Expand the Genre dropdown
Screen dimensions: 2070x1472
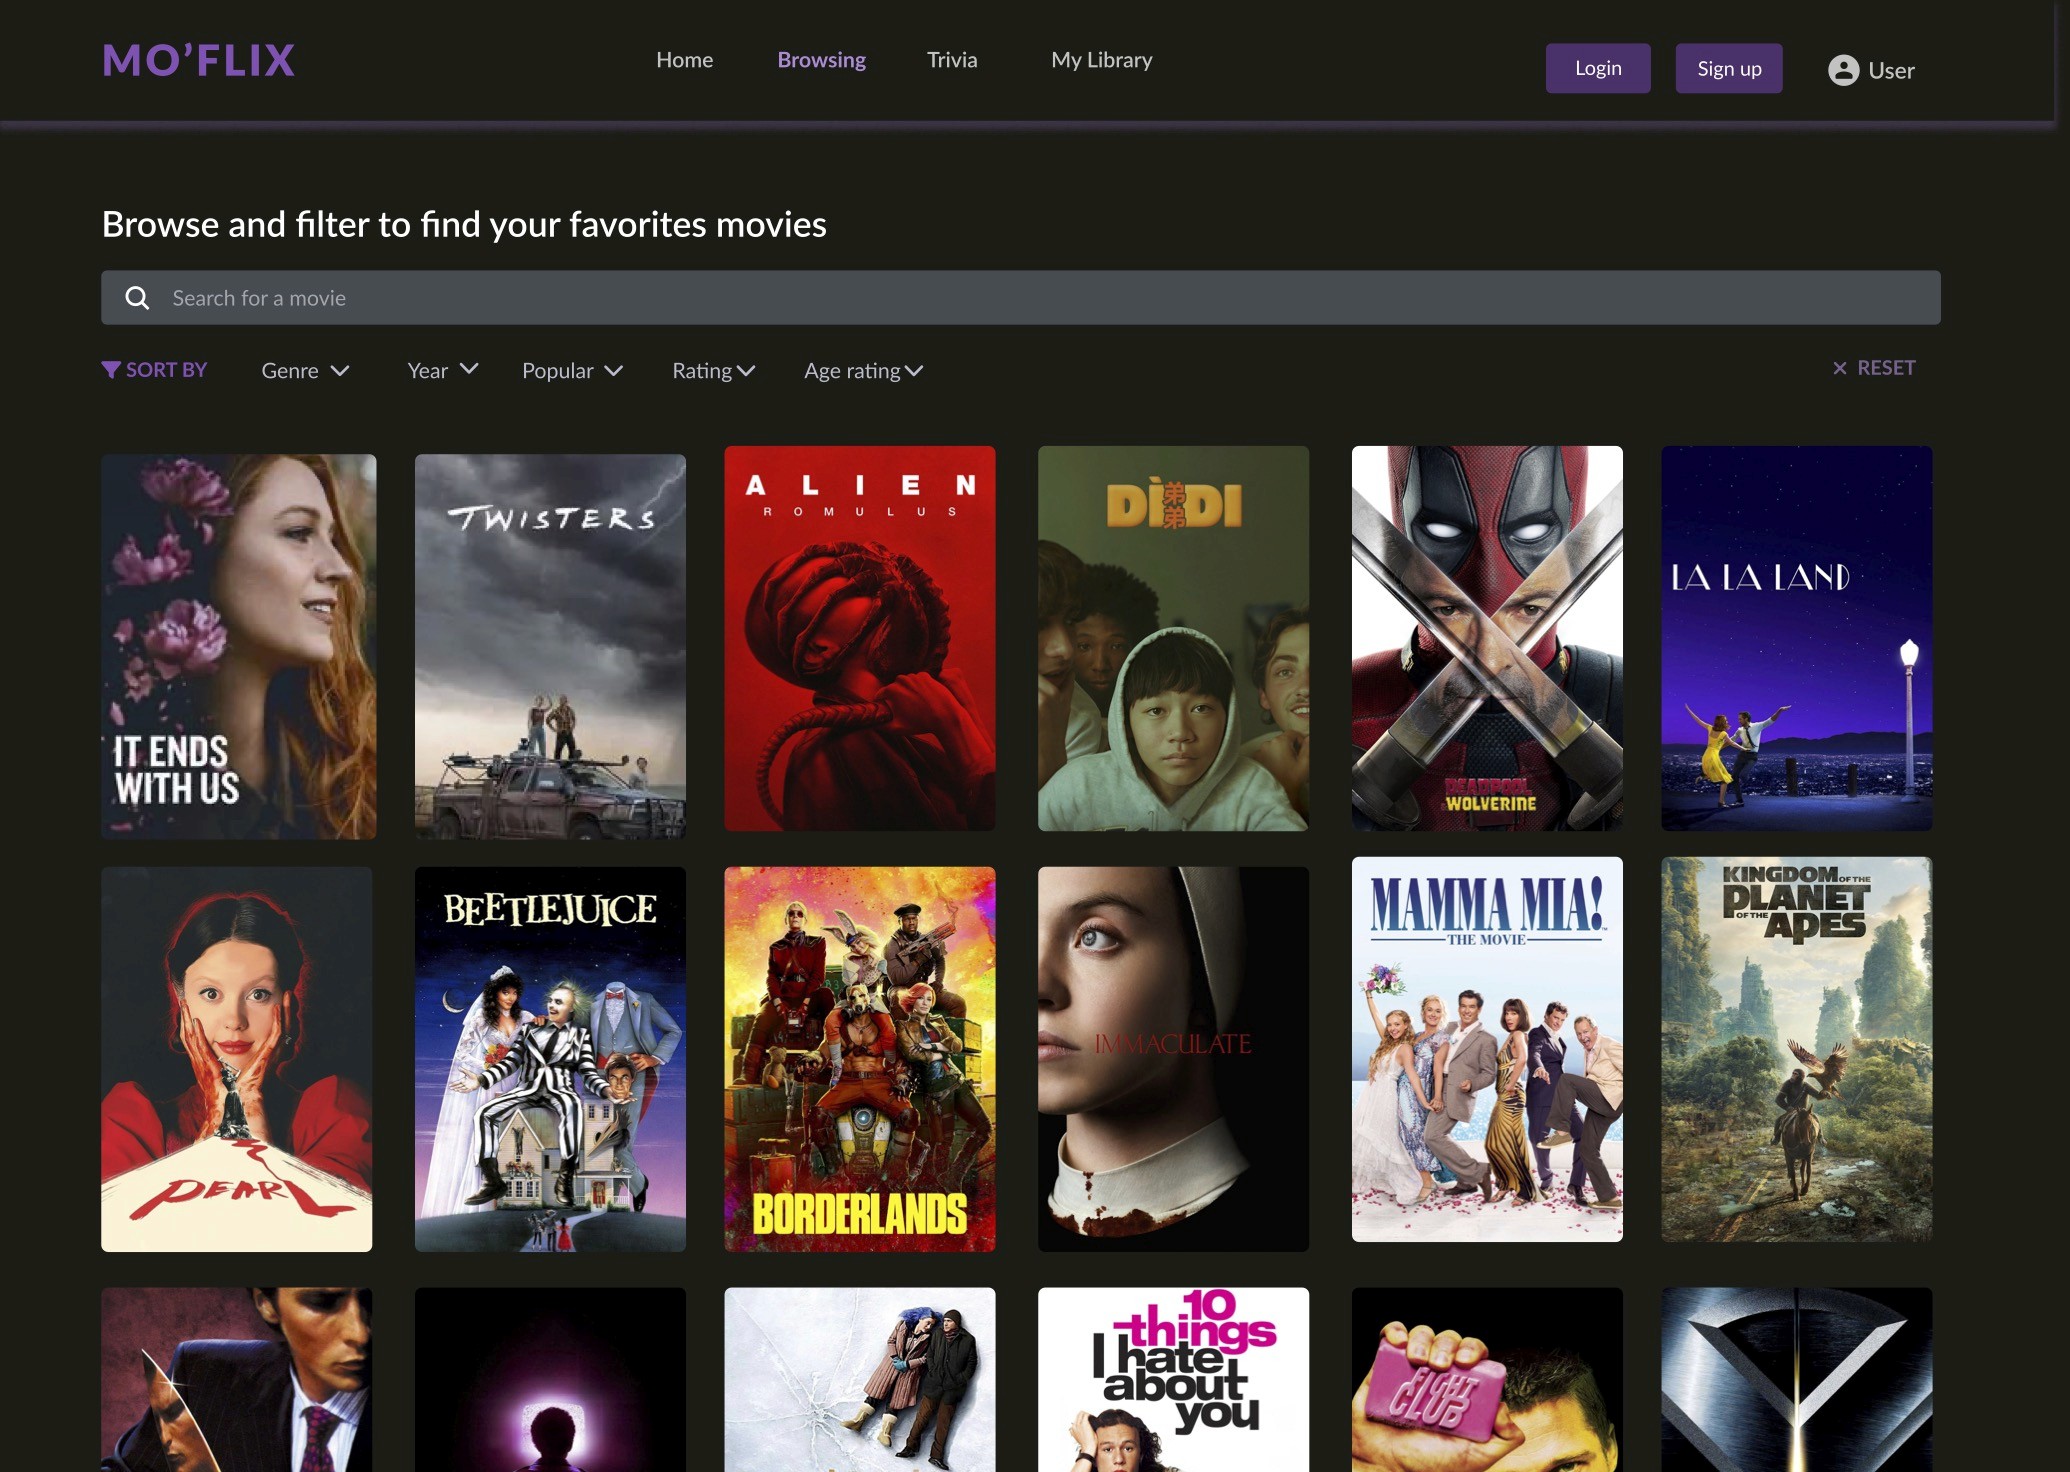(x=305, y=371)
